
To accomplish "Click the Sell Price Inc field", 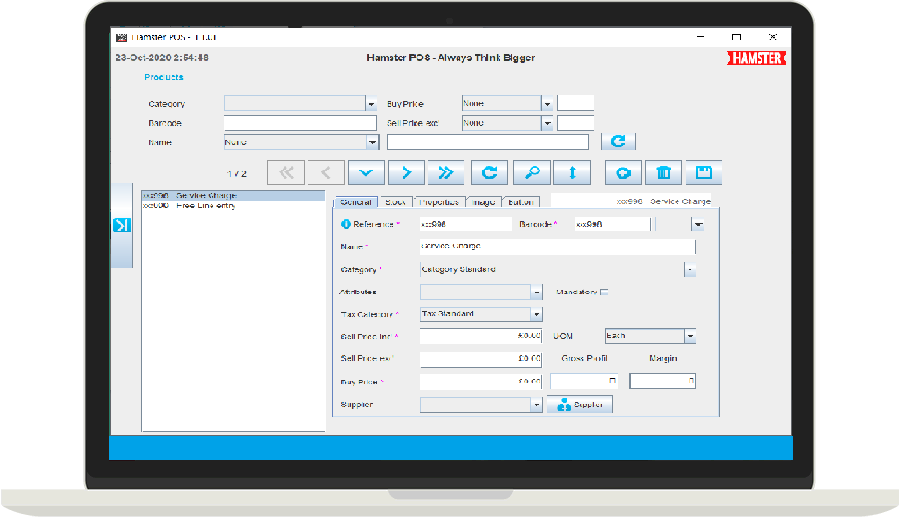I will [x=480, y=336].
